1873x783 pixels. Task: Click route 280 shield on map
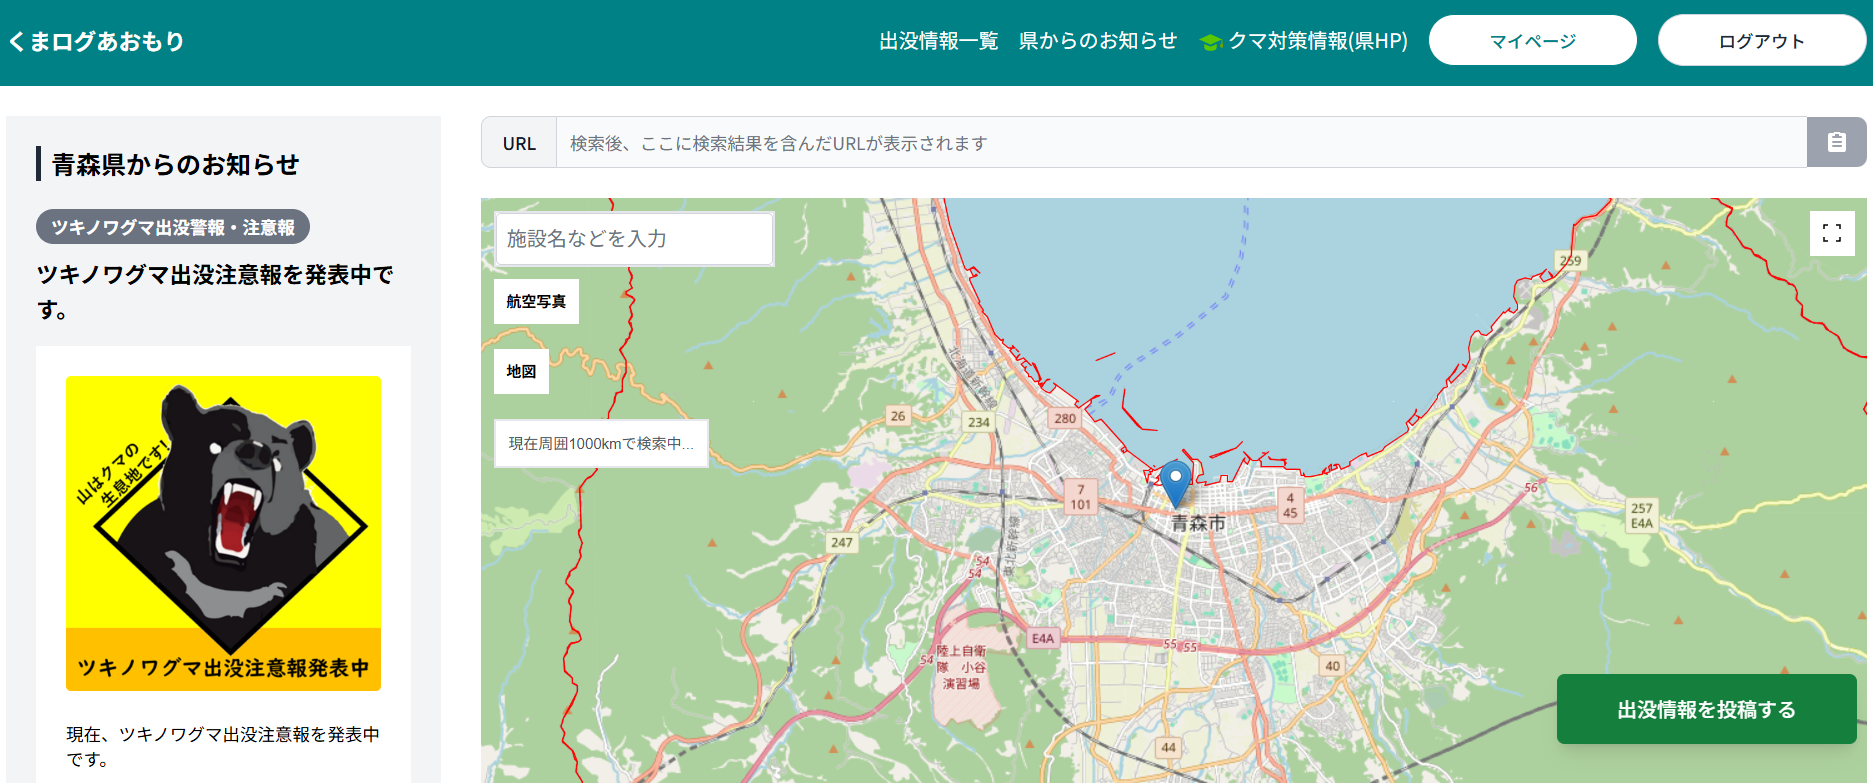point(1065,418)
